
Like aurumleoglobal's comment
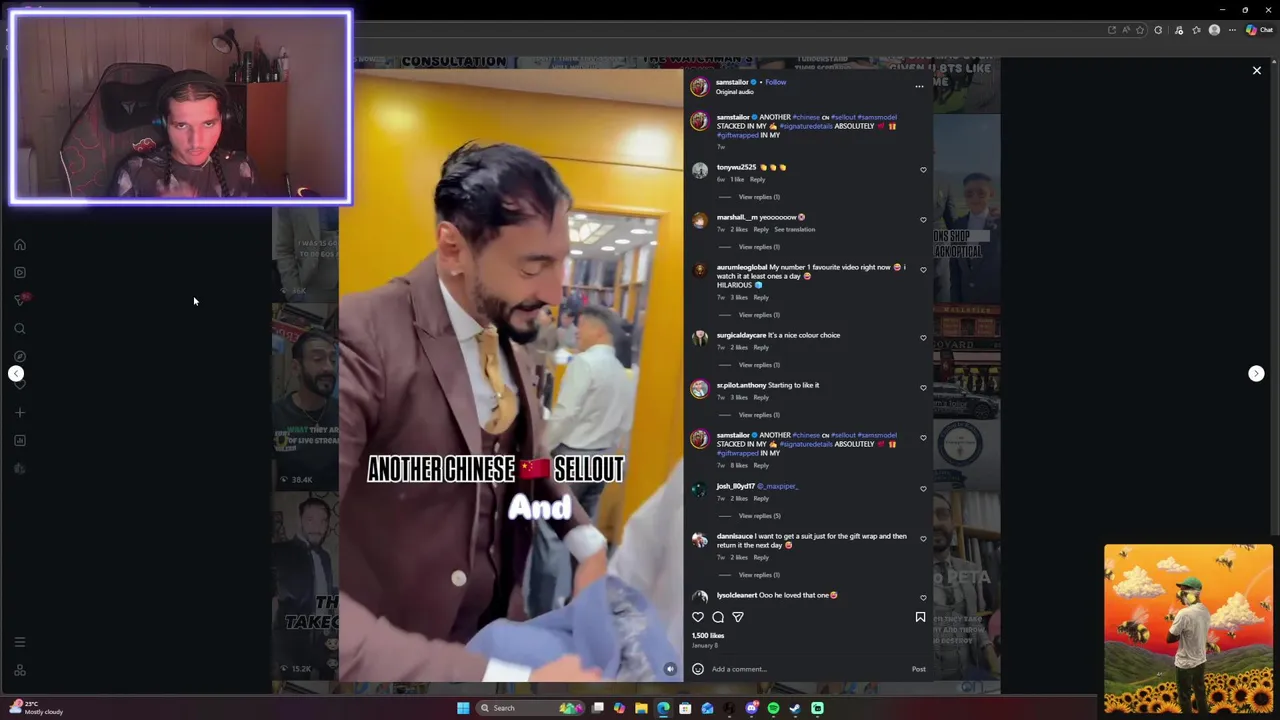click(923, 270)
